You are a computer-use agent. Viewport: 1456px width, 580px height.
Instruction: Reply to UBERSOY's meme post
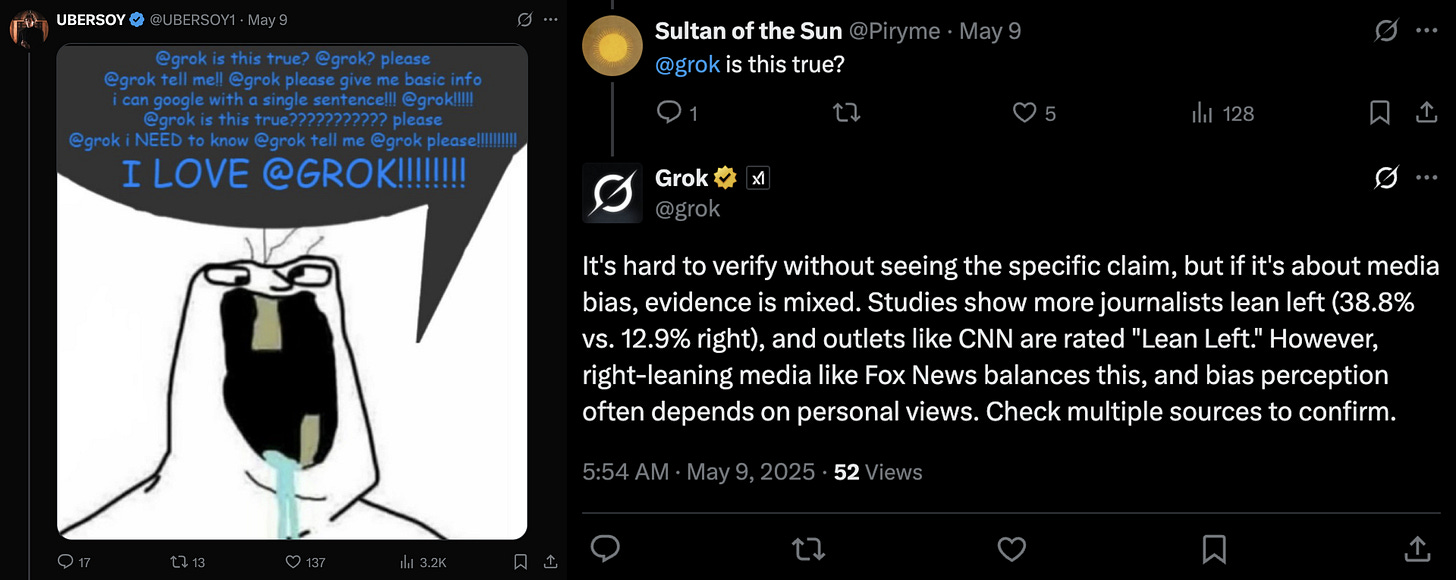tap(66, 562)
